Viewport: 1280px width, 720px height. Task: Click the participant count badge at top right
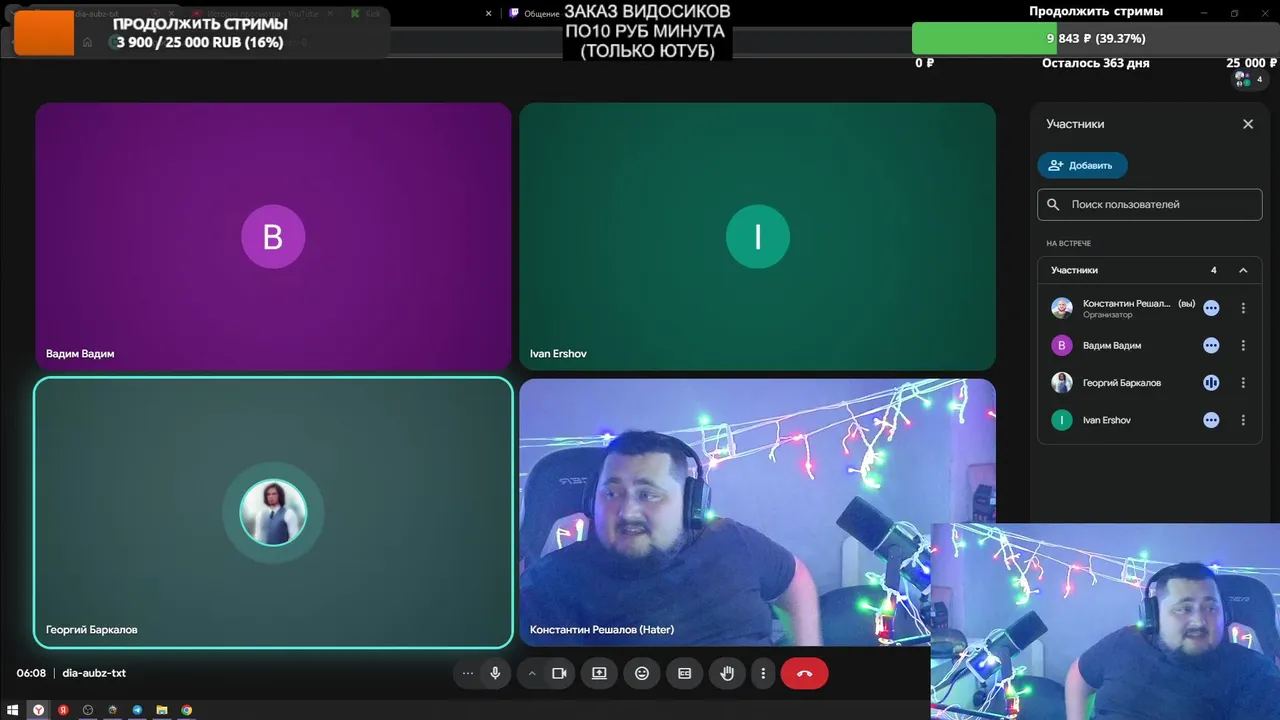[1248, 79]
